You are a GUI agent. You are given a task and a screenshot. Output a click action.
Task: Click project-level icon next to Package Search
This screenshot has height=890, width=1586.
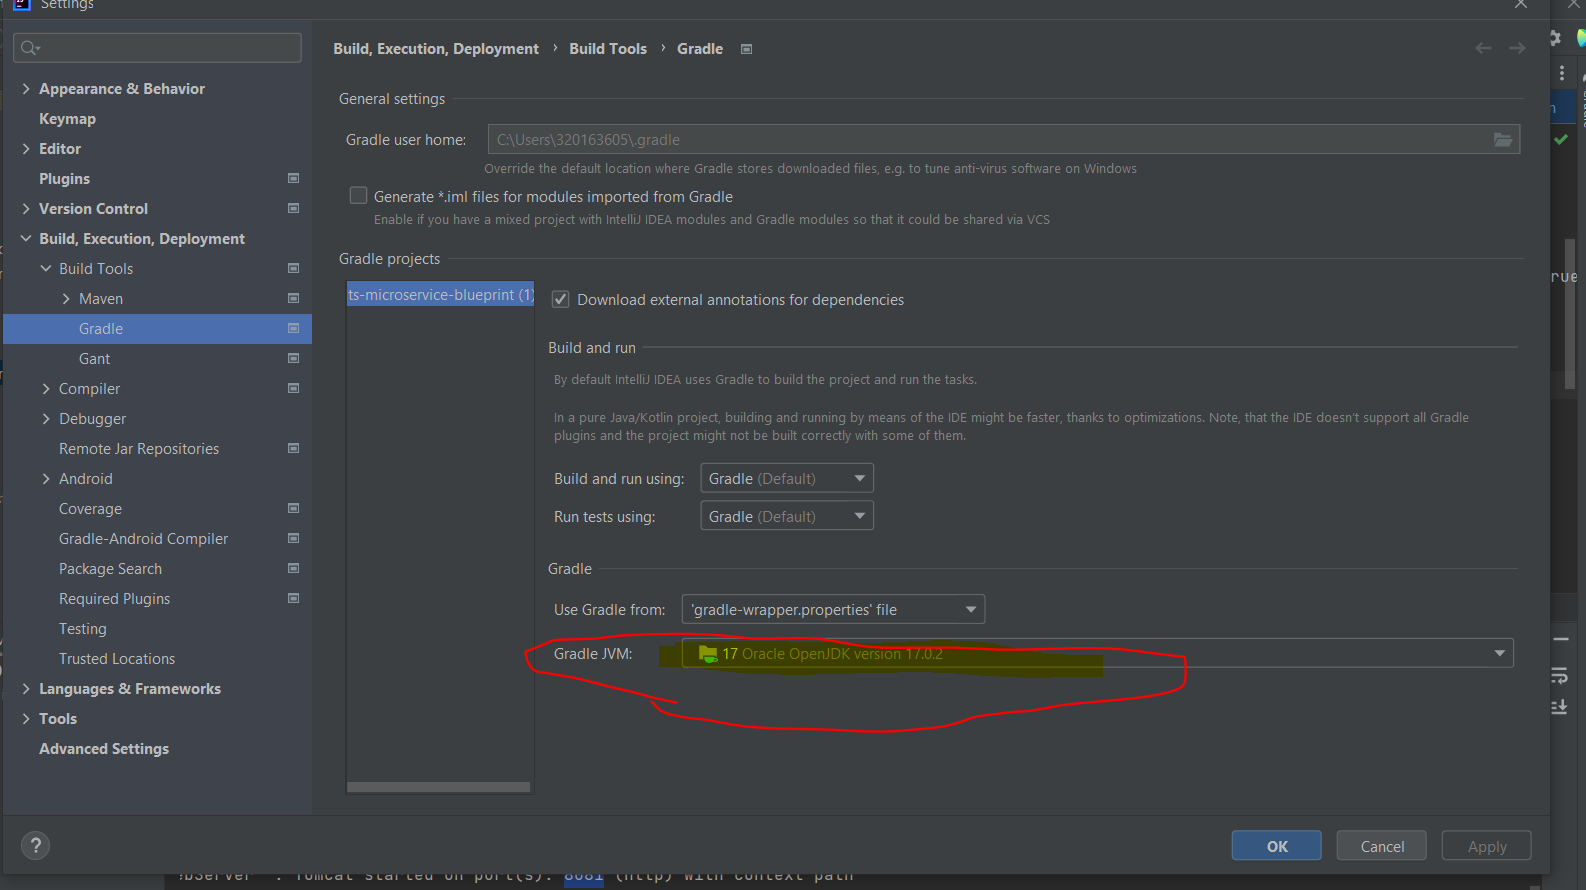pyautogui.click(x=294, y=569)
